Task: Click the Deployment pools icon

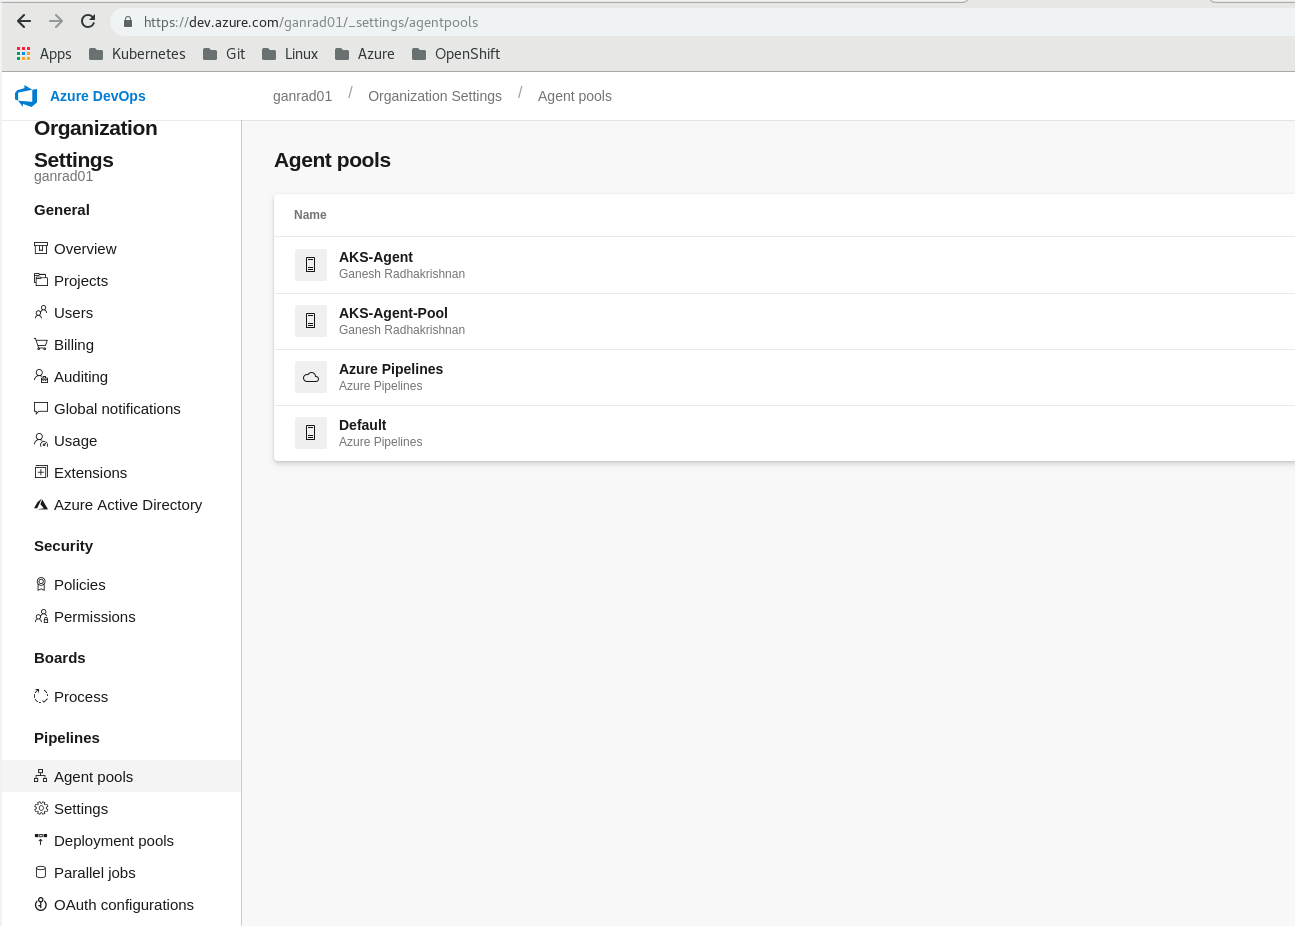Action: pos(41,840)
